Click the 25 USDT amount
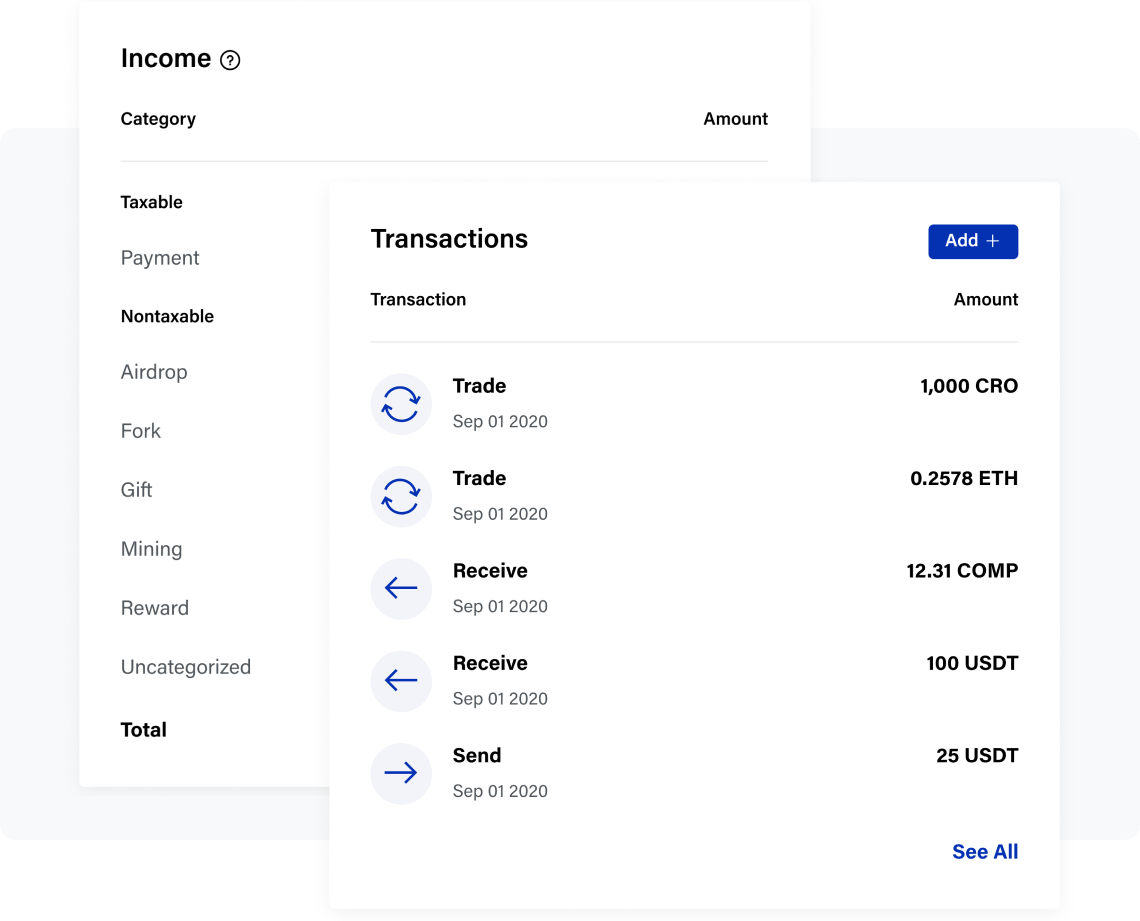Screen dimensions: 1140x921 pyautogui.click(x=977, y=755)
